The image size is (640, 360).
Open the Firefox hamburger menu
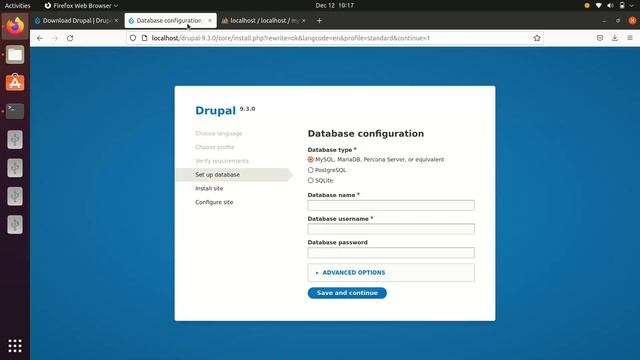pyautogui.click(x=630, y=38)
